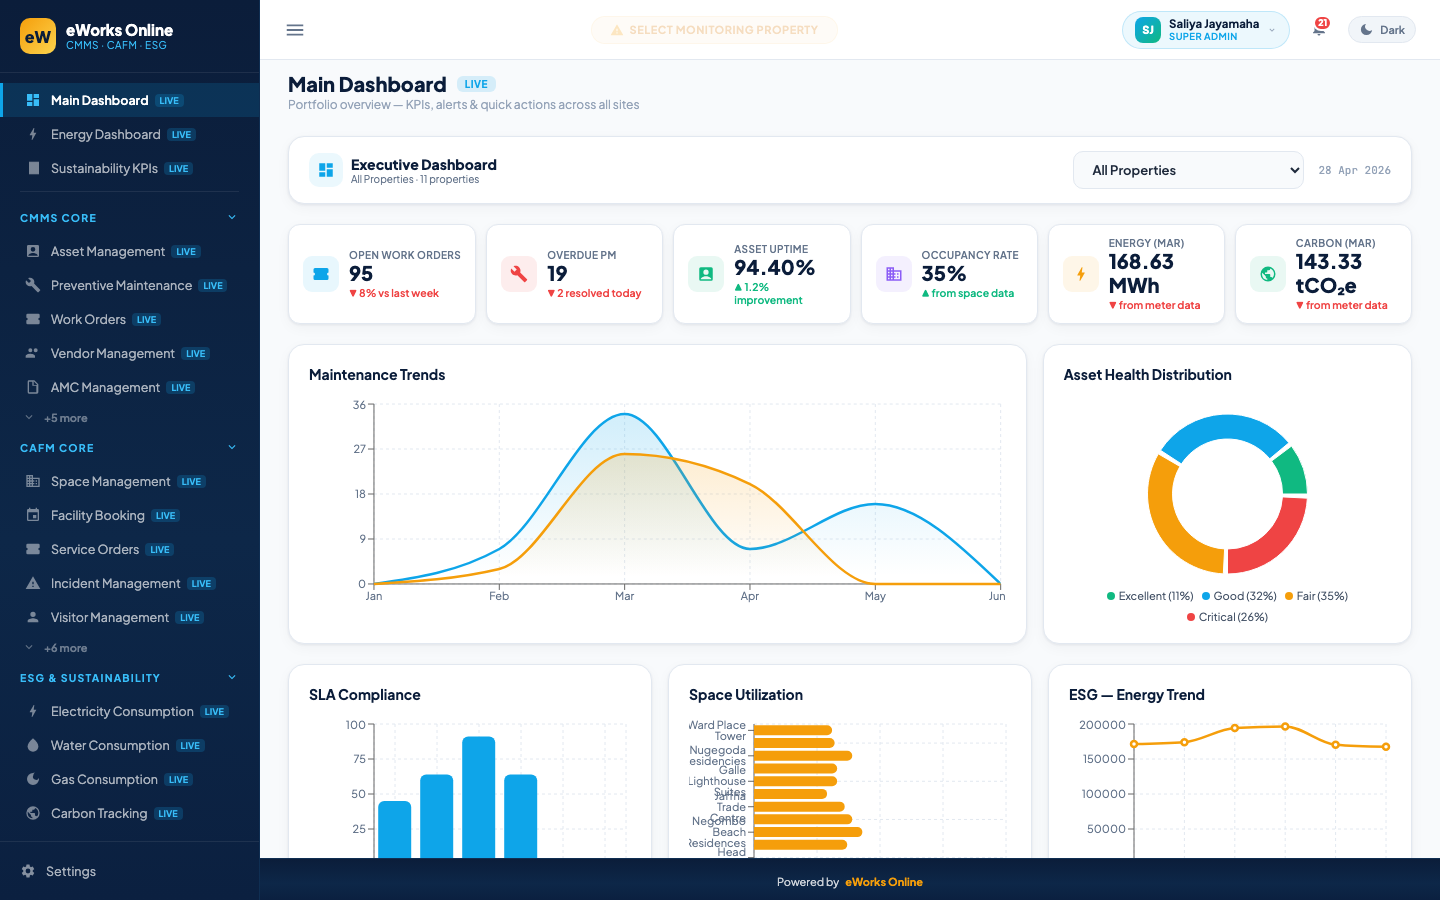Click the Asset Management sidebar icon
This screenshot has width=1440, height=900.
pyautogui.click(x=33, y=251)
